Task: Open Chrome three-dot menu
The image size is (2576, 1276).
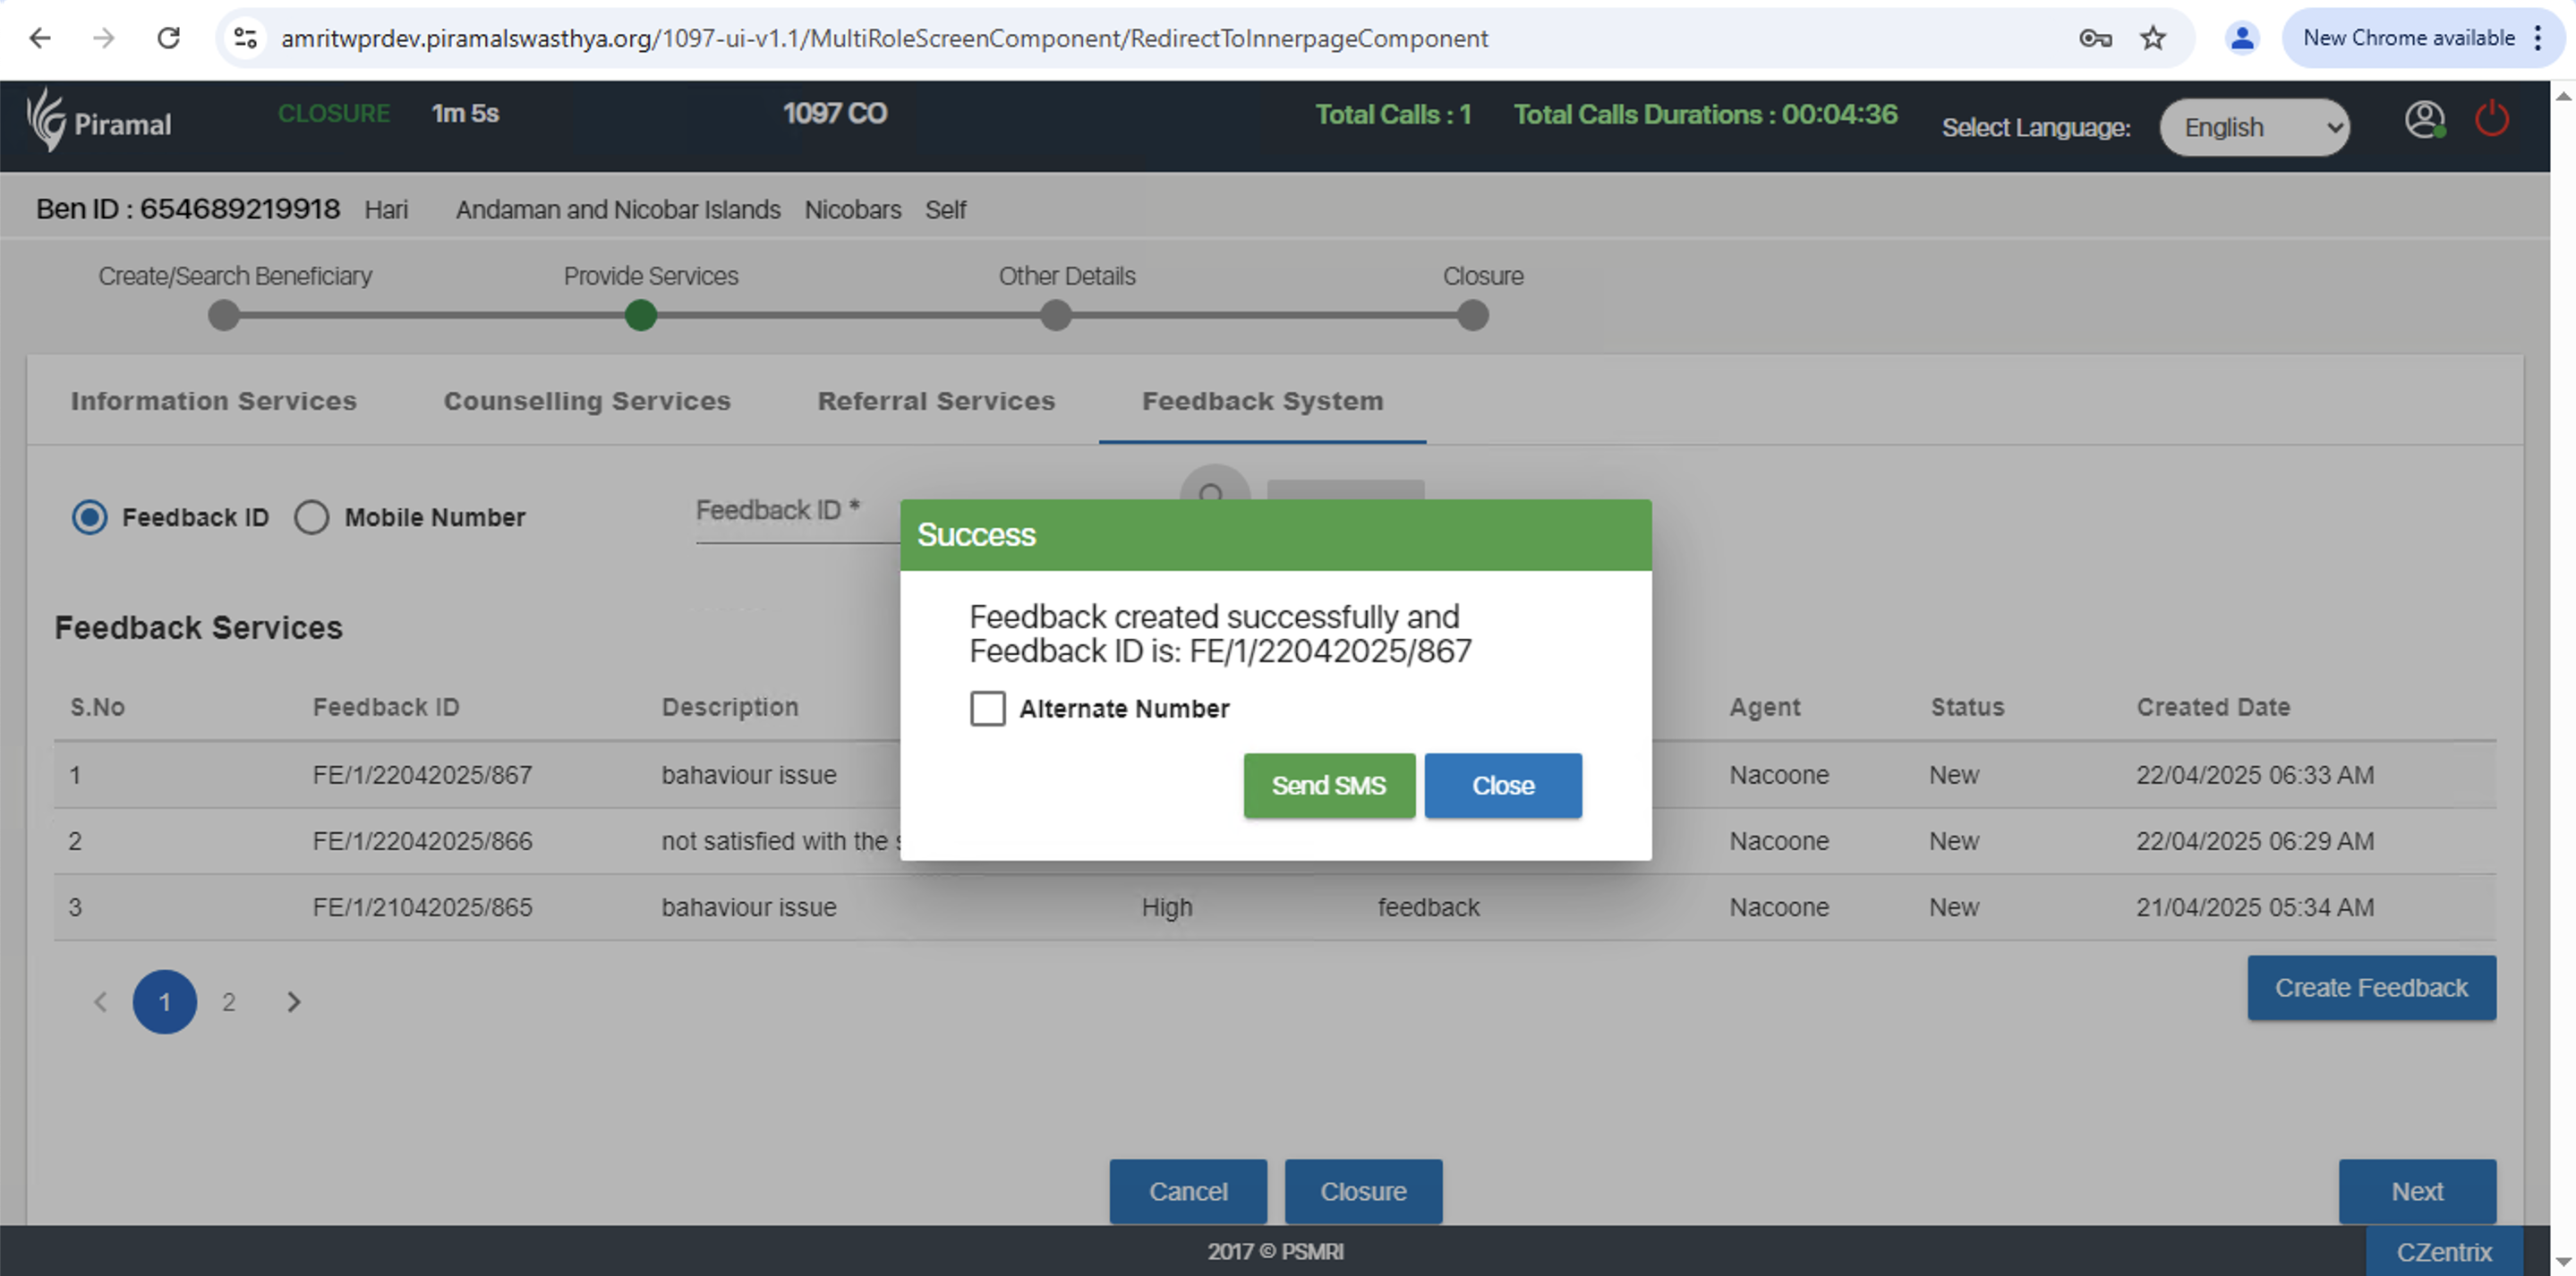Action: 2538,38
